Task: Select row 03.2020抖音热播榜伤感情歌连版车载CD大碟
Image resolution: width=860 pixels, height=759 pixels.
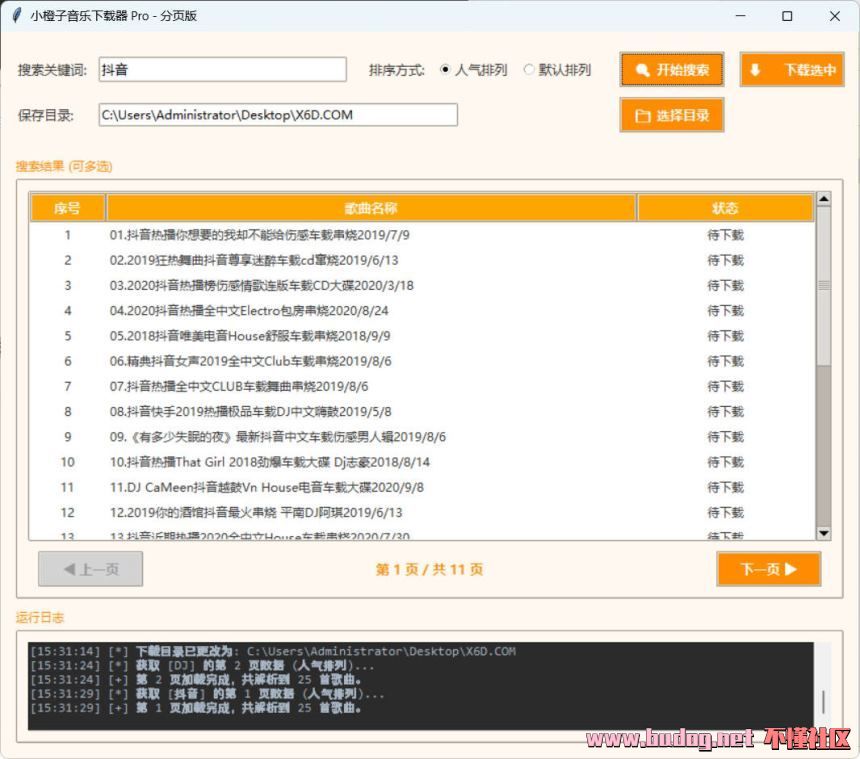Action: click(422, 285)
